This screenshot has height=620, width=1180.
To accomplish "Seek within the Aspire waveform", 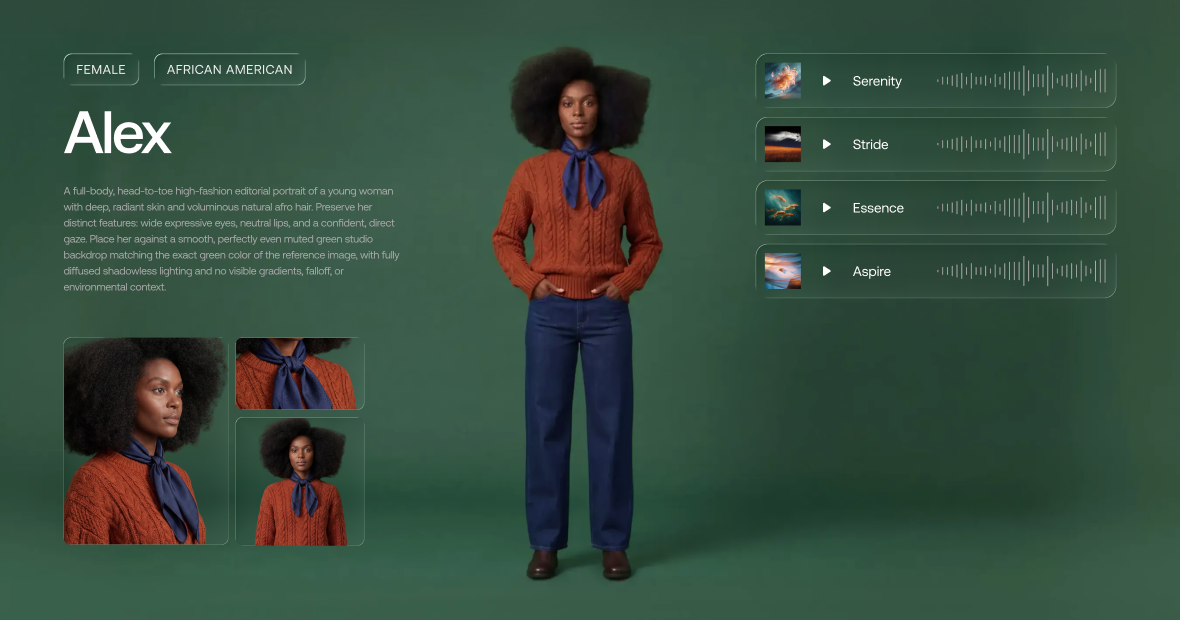I will click(1021, 271).
